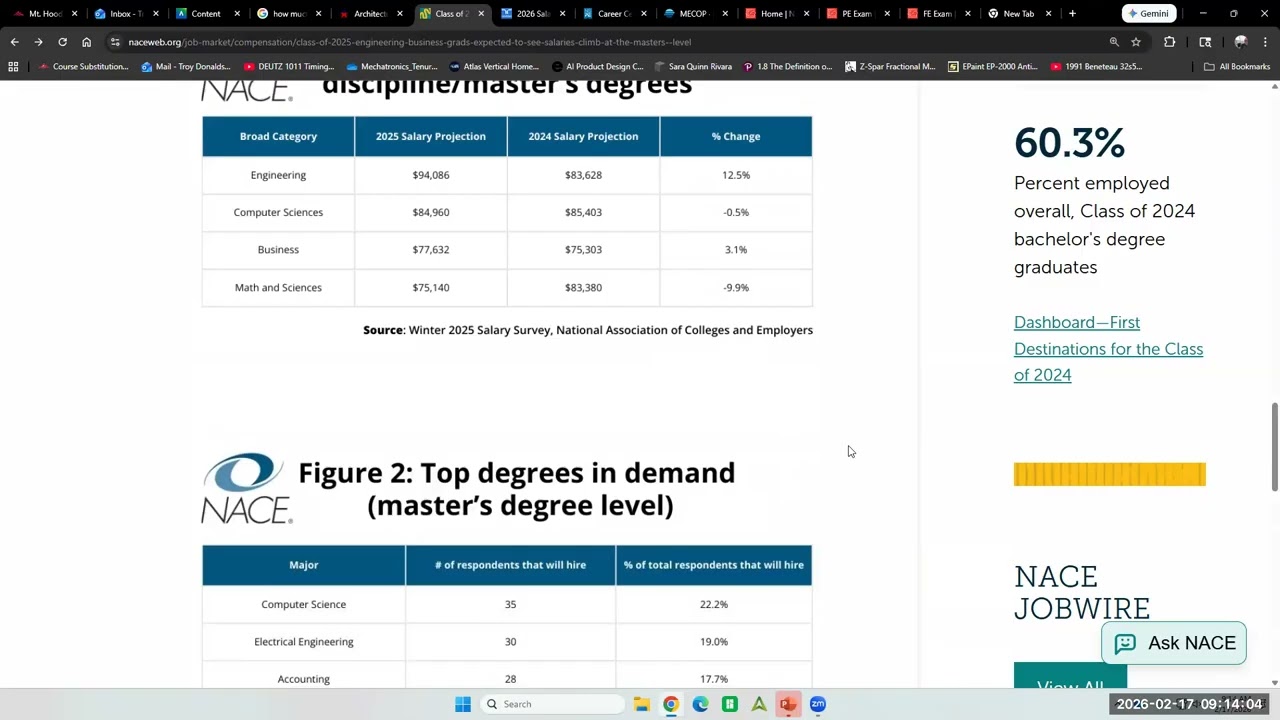Click the View All button under Jobwire
The image size is (1280, 720).
tap(1070, 677)
